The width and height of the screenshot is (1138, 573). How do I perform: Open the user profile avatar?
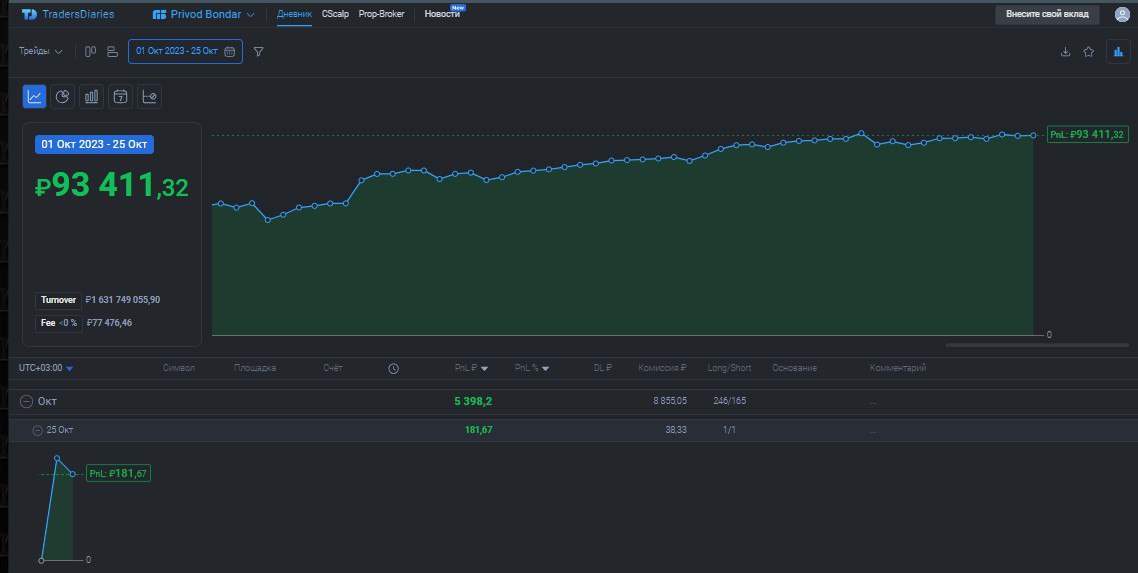coord(1122,15)
